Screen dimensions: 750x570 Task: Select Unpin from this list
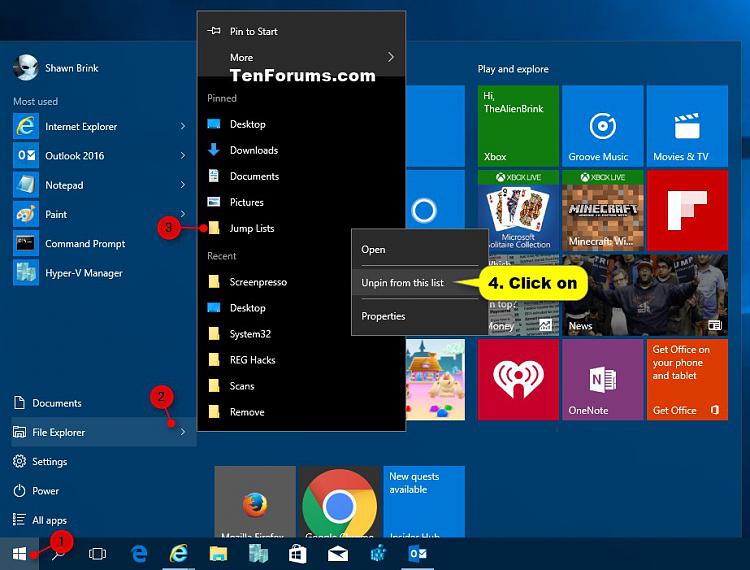[419, 283]
